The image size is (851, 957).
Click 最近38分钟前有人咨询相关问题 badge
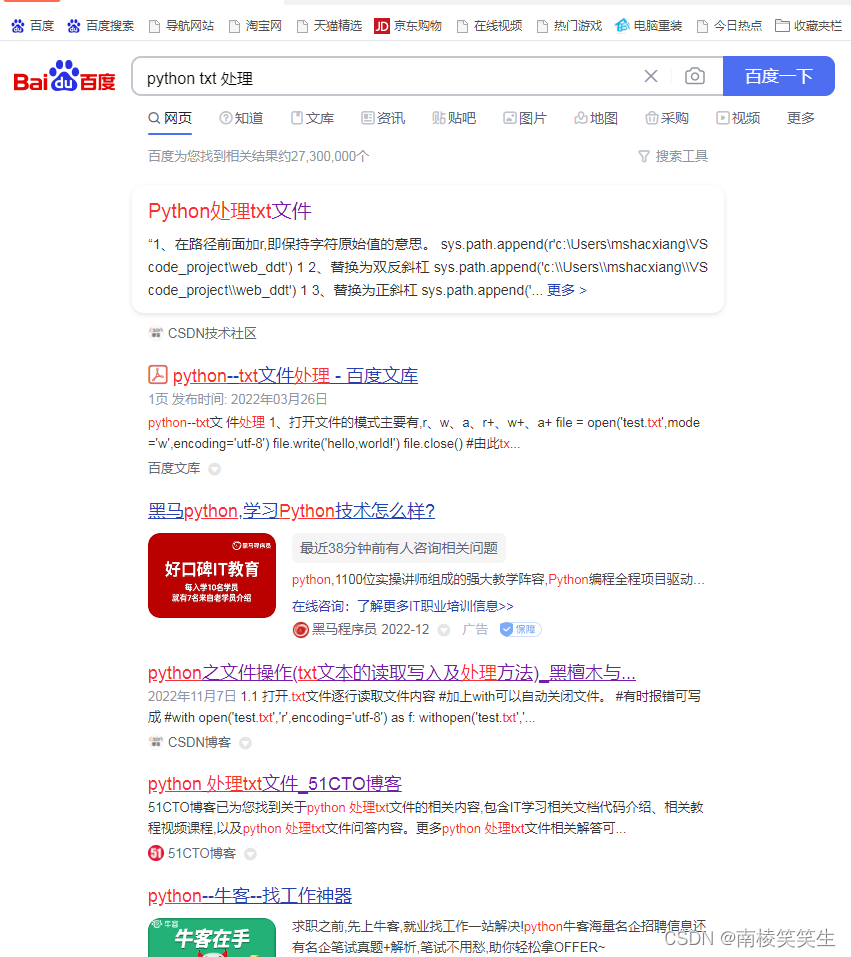pos(399,548)
